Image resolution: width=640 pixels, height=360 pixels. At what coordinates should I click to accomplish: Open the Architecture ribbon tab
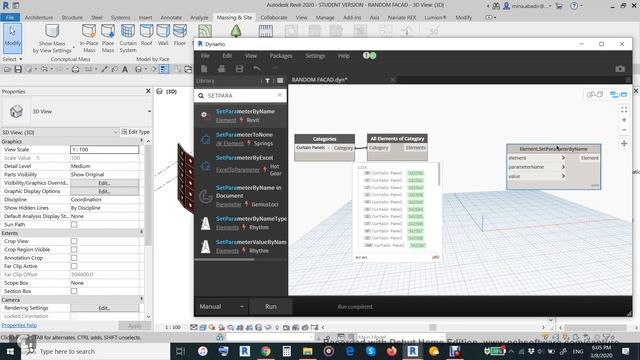39,18
